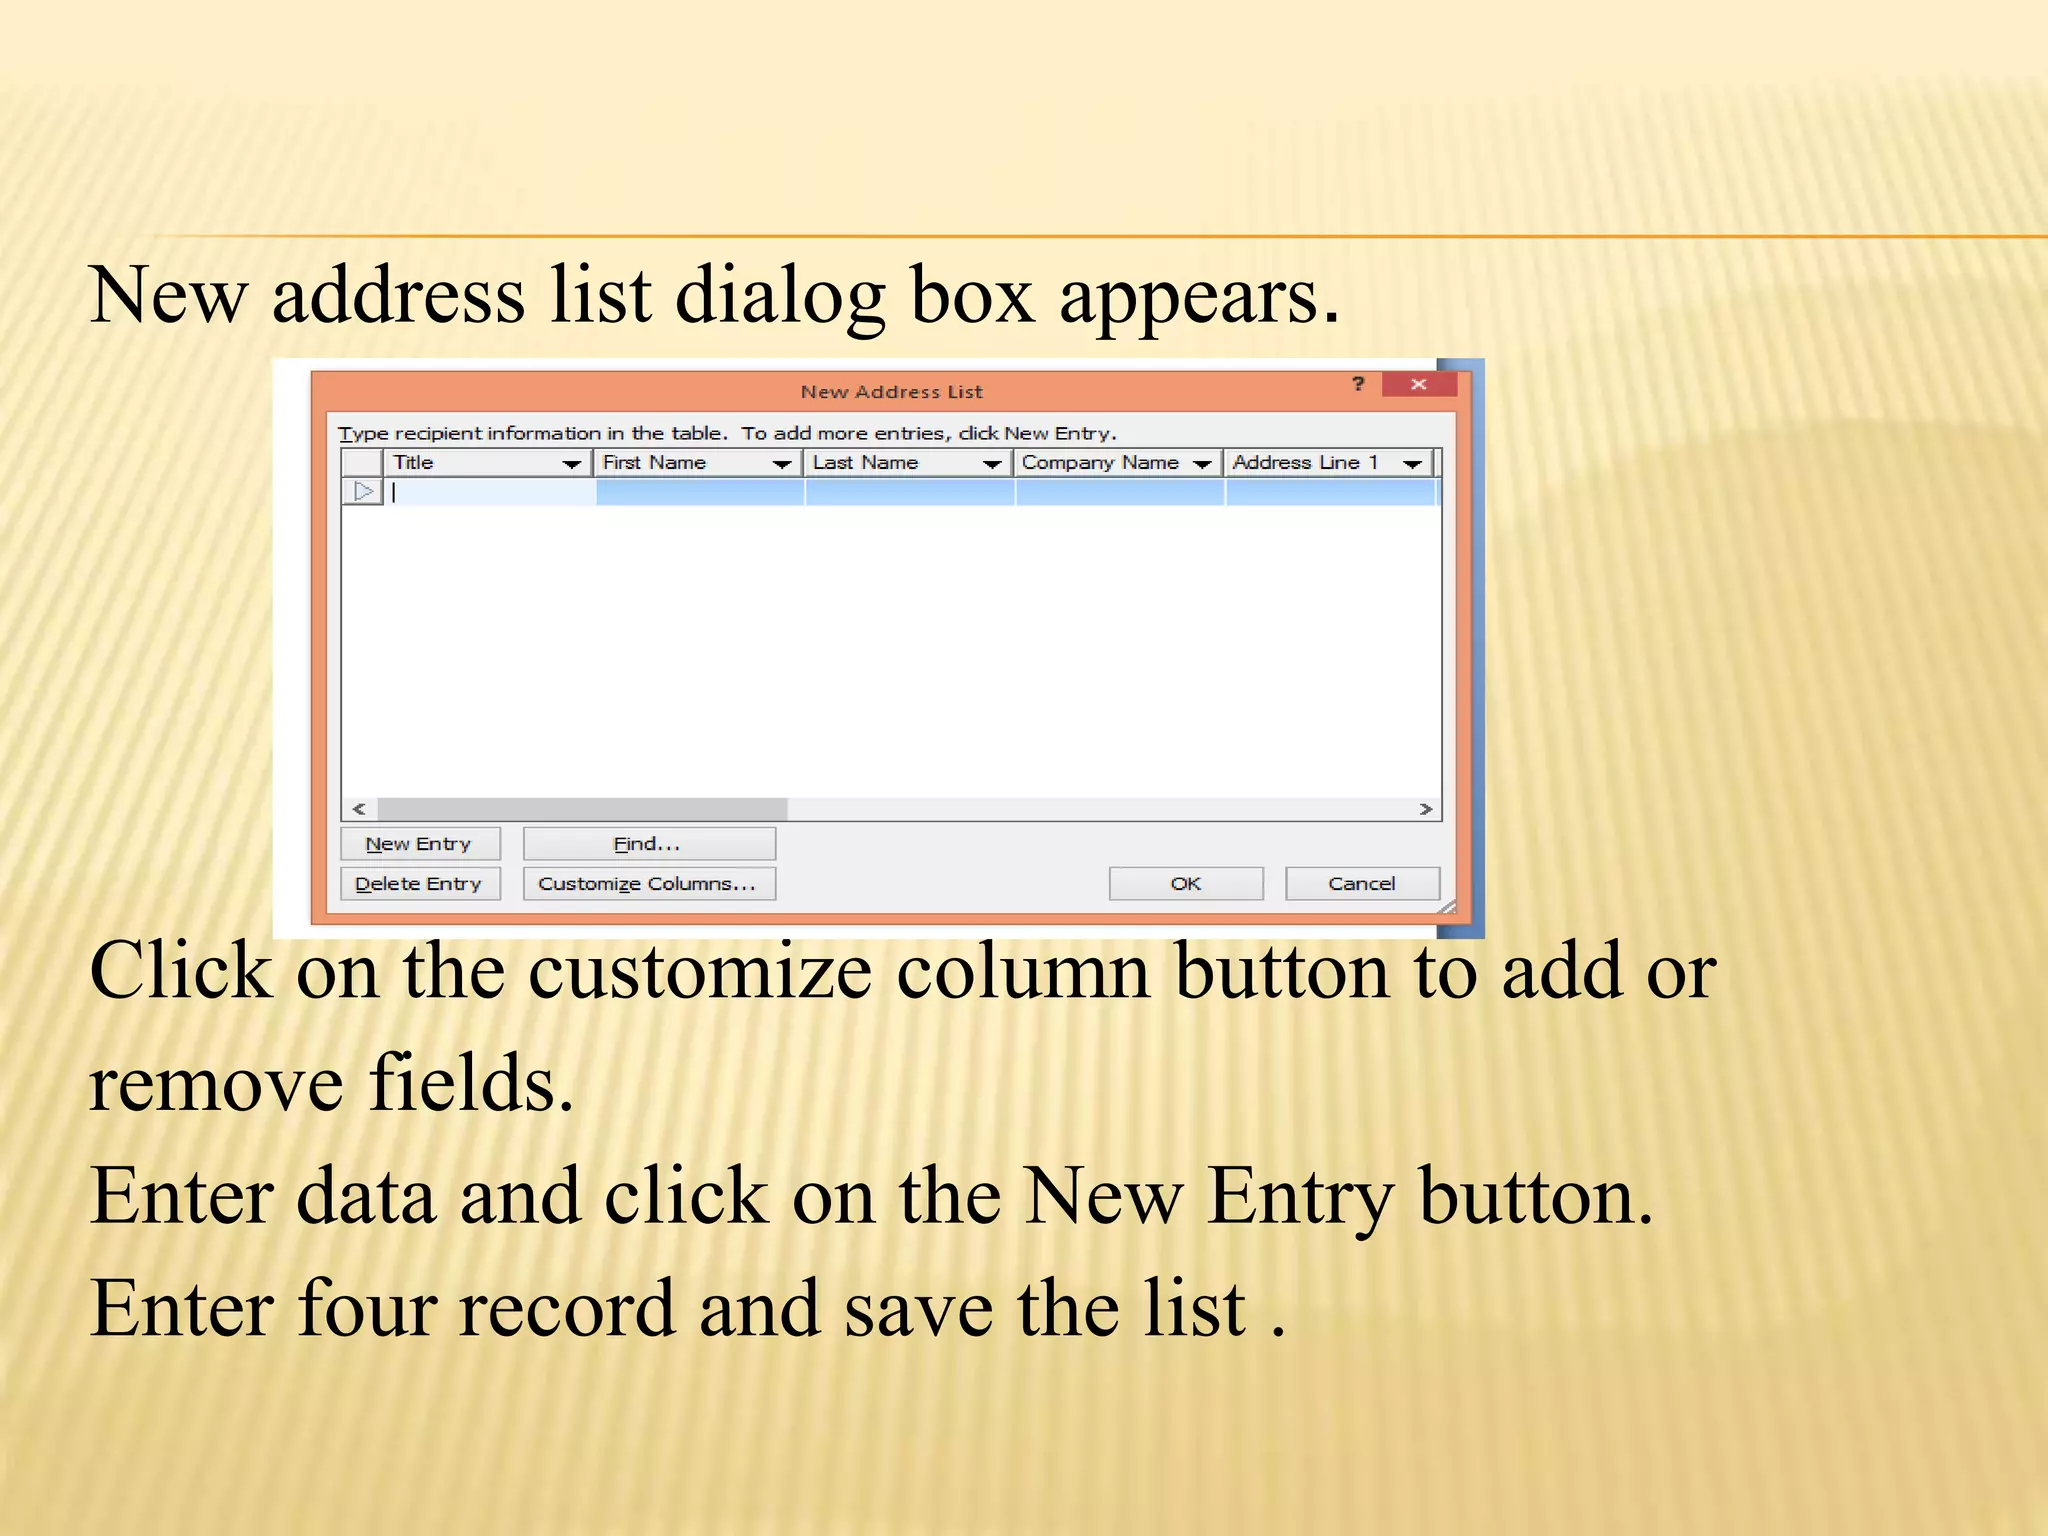
Task: Click the Last Name cell of first row
Action: coord(910,492)
